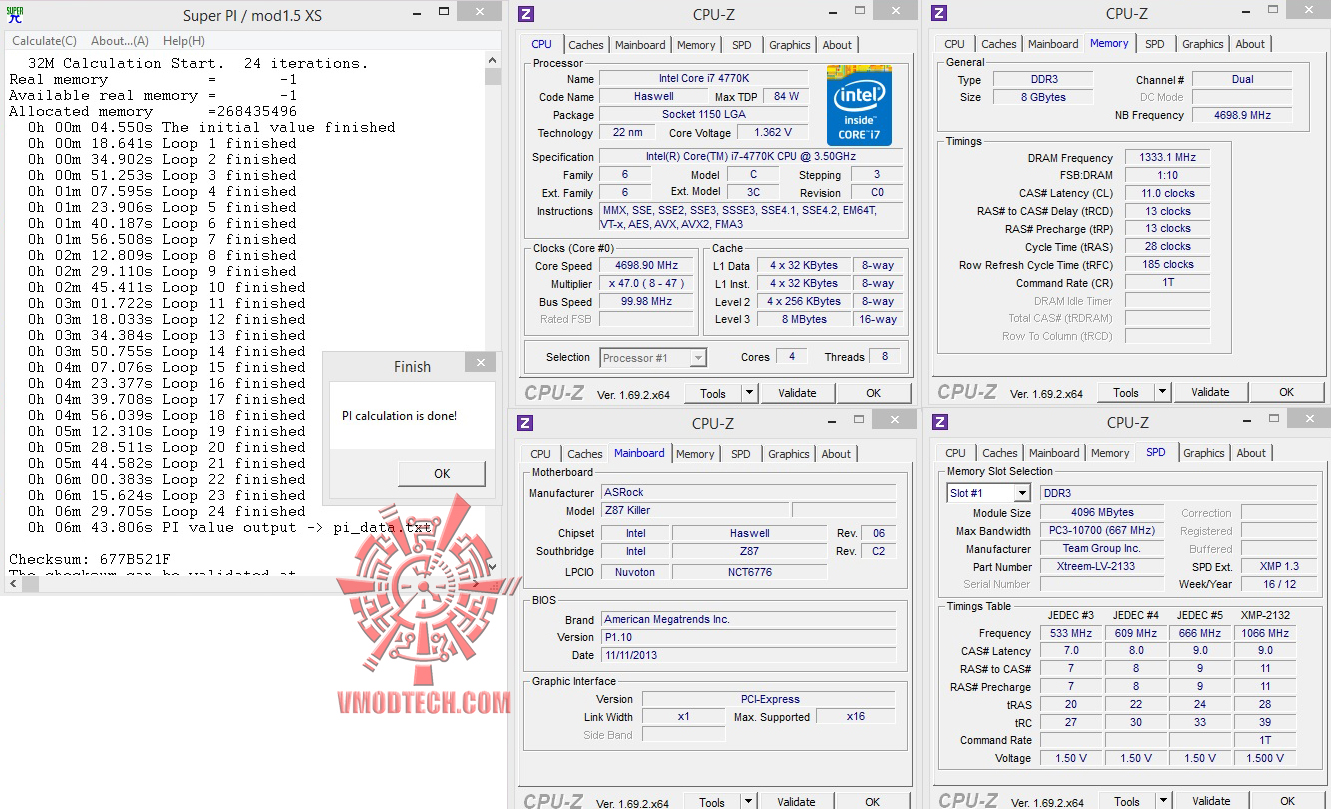Screen dimensions: 1331x809
Task: Click the Intel inside Core i7 logo
Action: pyautogui.click(x=859, y=106)
